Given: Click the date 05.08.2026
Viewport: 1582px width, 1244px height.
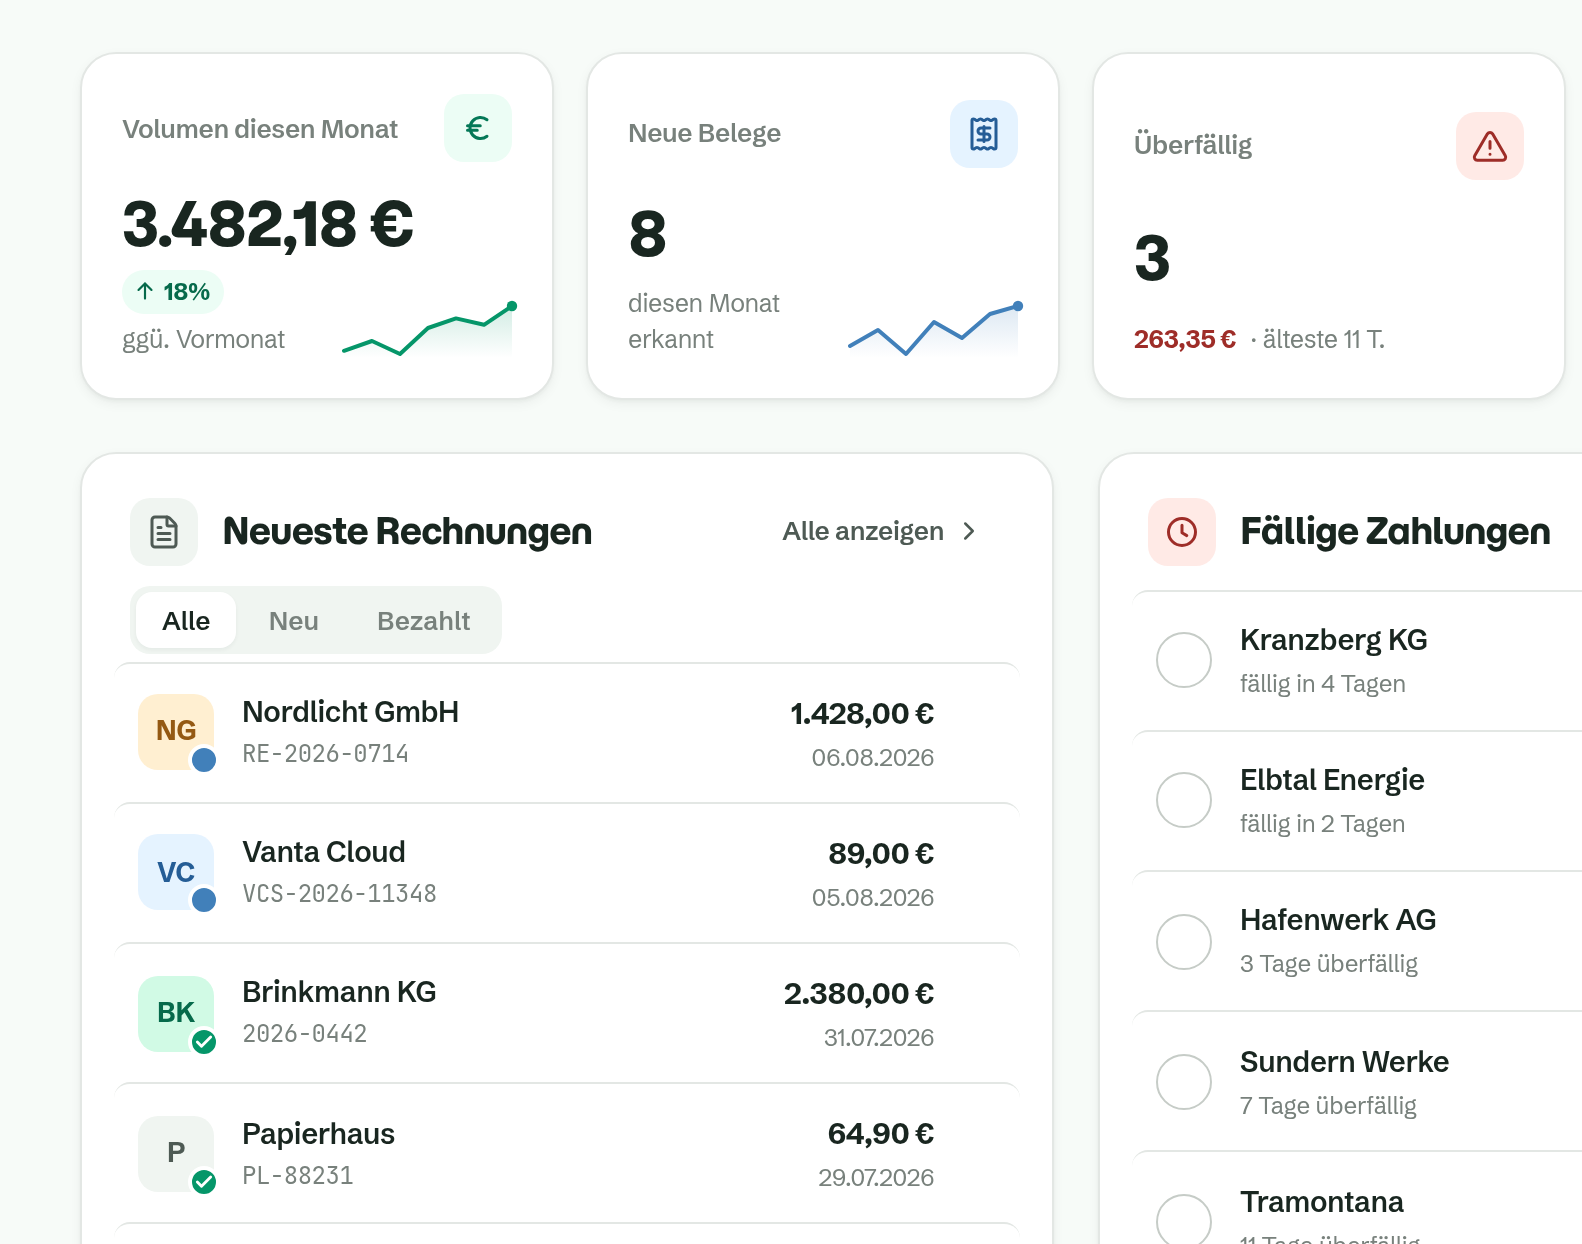Looking at the screenshot, I should pyautogui.click(x=873, y=898).
